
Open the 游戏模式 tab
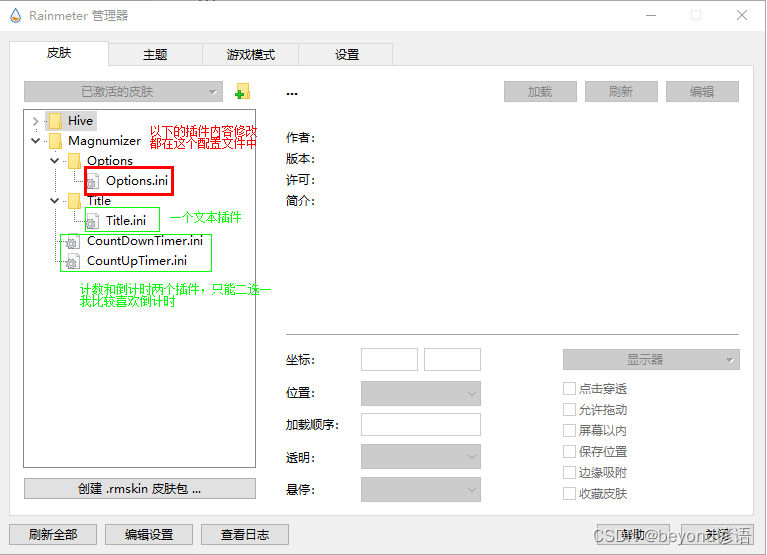pos(250,54)
